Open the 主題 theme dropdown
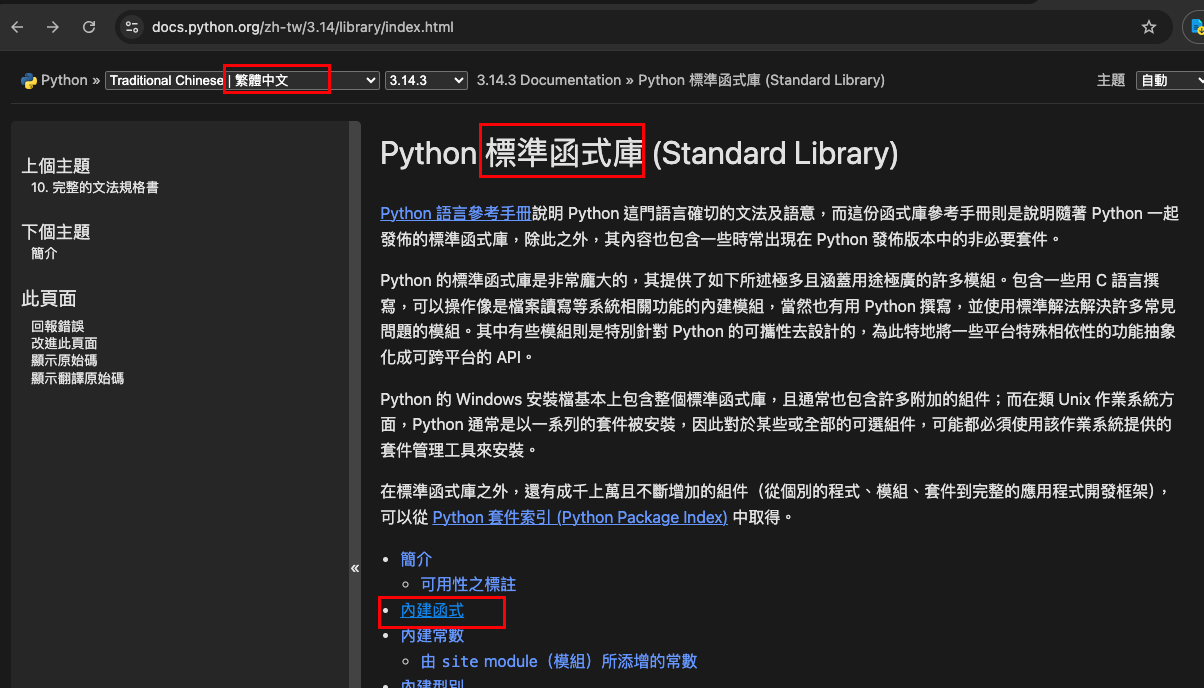 [x=1170, y=80]
